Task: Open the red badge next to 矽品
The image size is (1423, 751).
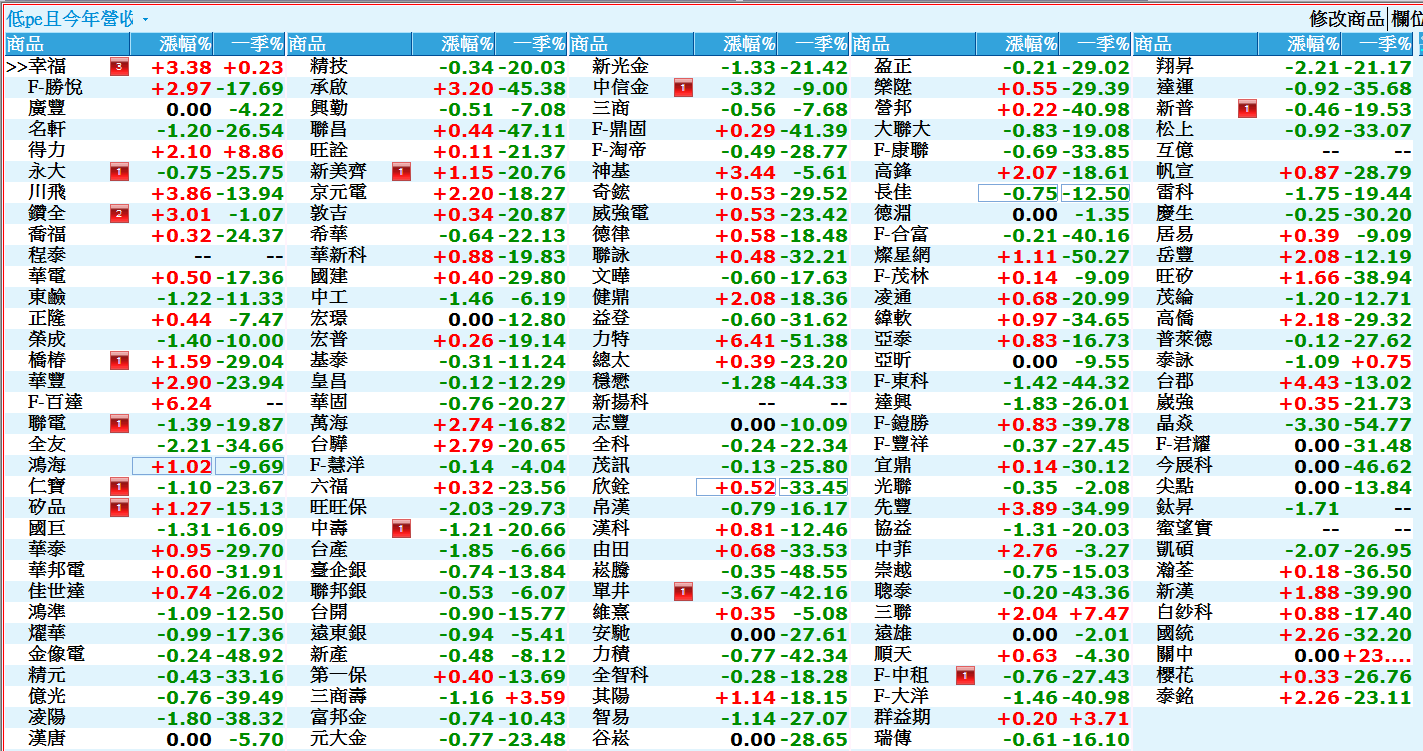Action: coord(119,508)
